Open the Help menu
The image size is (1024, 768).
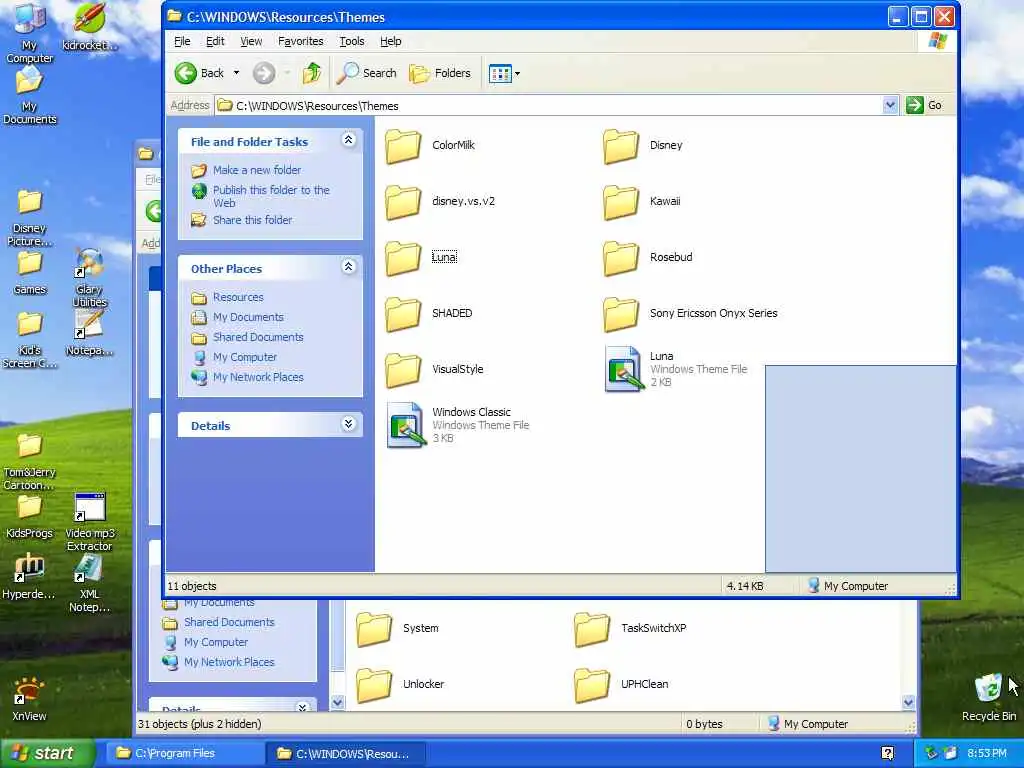[391, 41]
